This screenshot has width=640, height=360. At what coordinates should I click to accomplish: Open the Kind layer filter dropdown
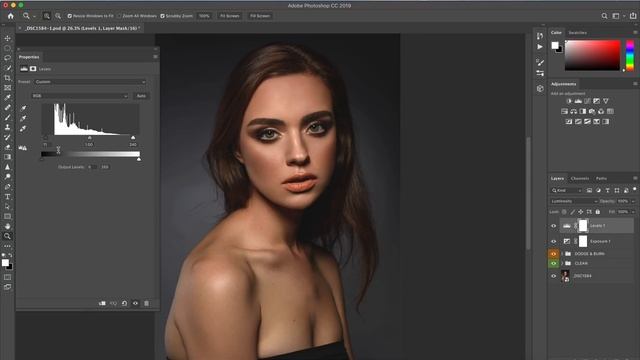coord(567,191)
